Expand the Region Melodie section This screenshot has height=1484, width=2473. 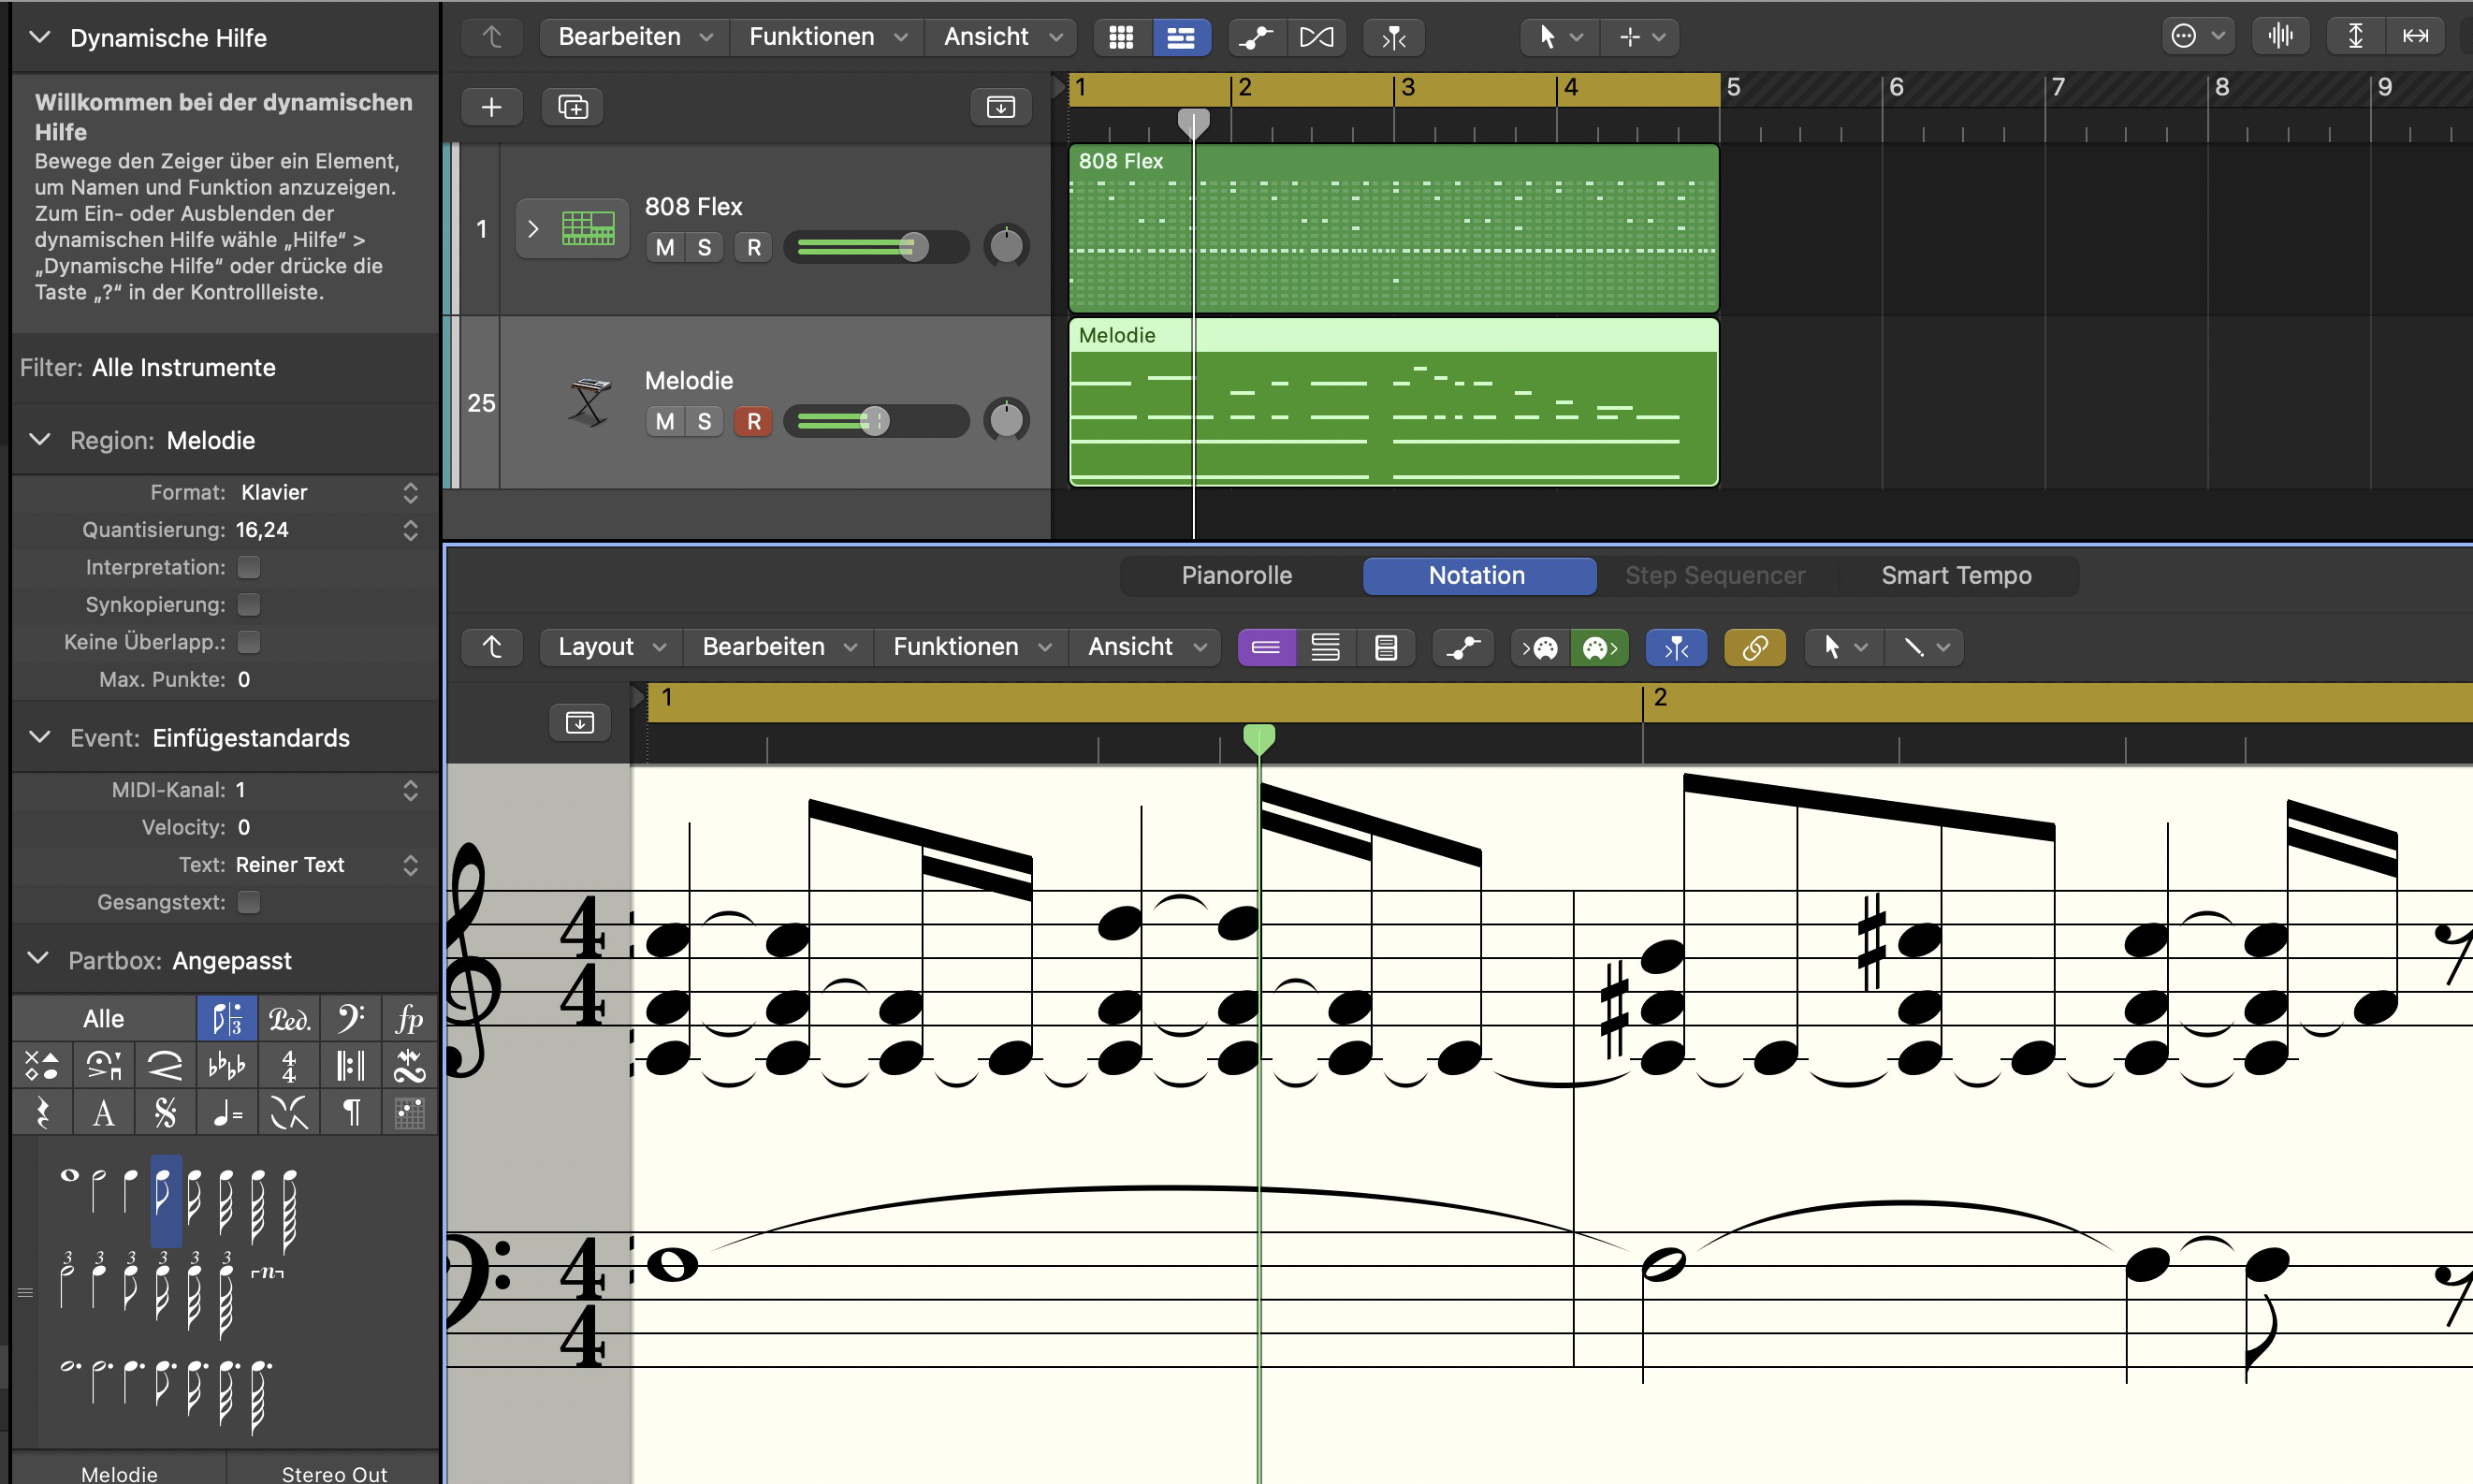tap(40, 438)
